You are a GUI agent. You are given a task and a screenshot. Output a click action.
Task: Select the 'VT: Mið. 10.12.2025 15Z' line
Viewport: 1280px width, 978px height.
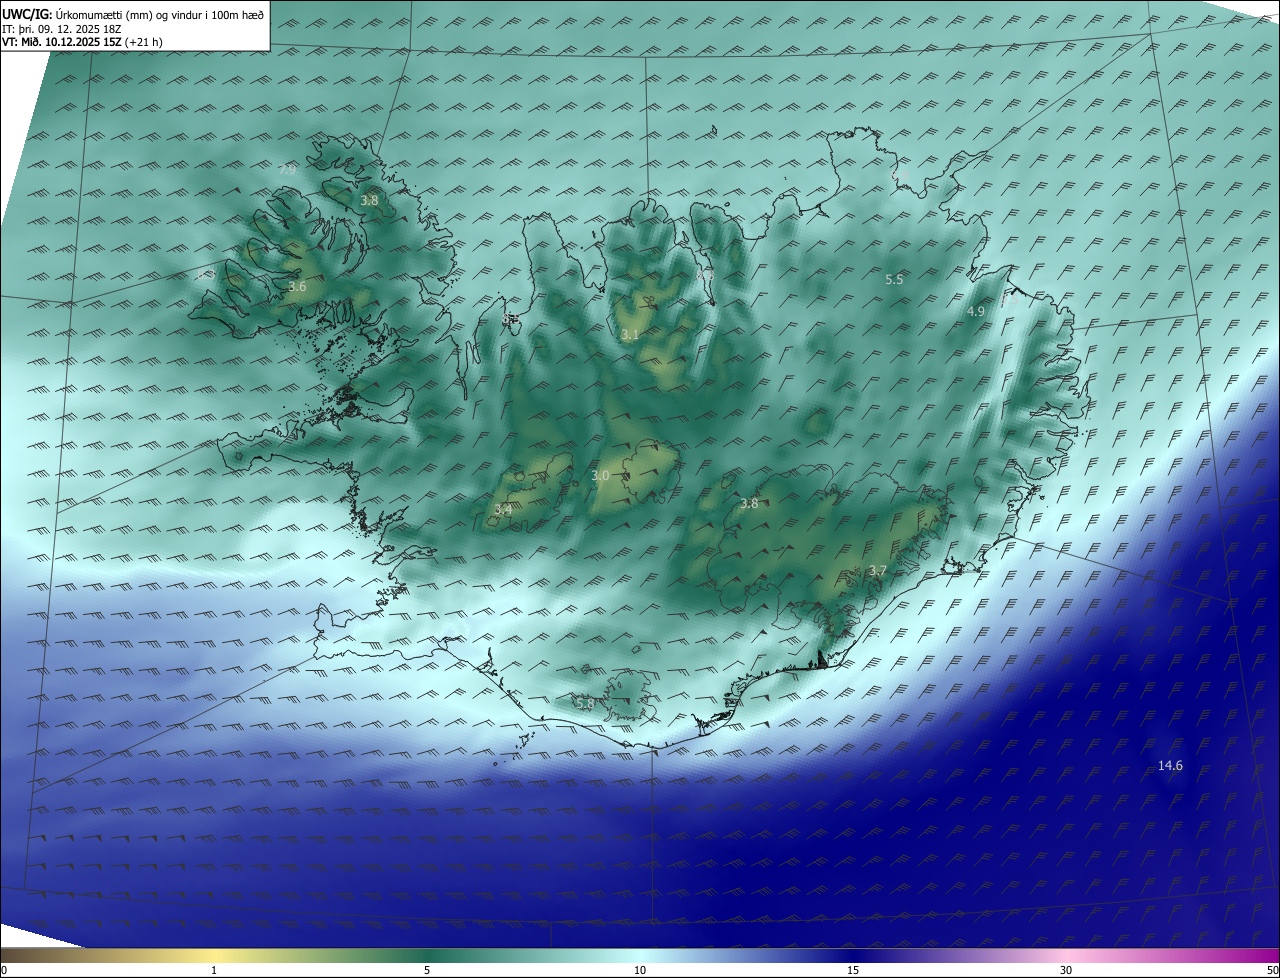82,42
